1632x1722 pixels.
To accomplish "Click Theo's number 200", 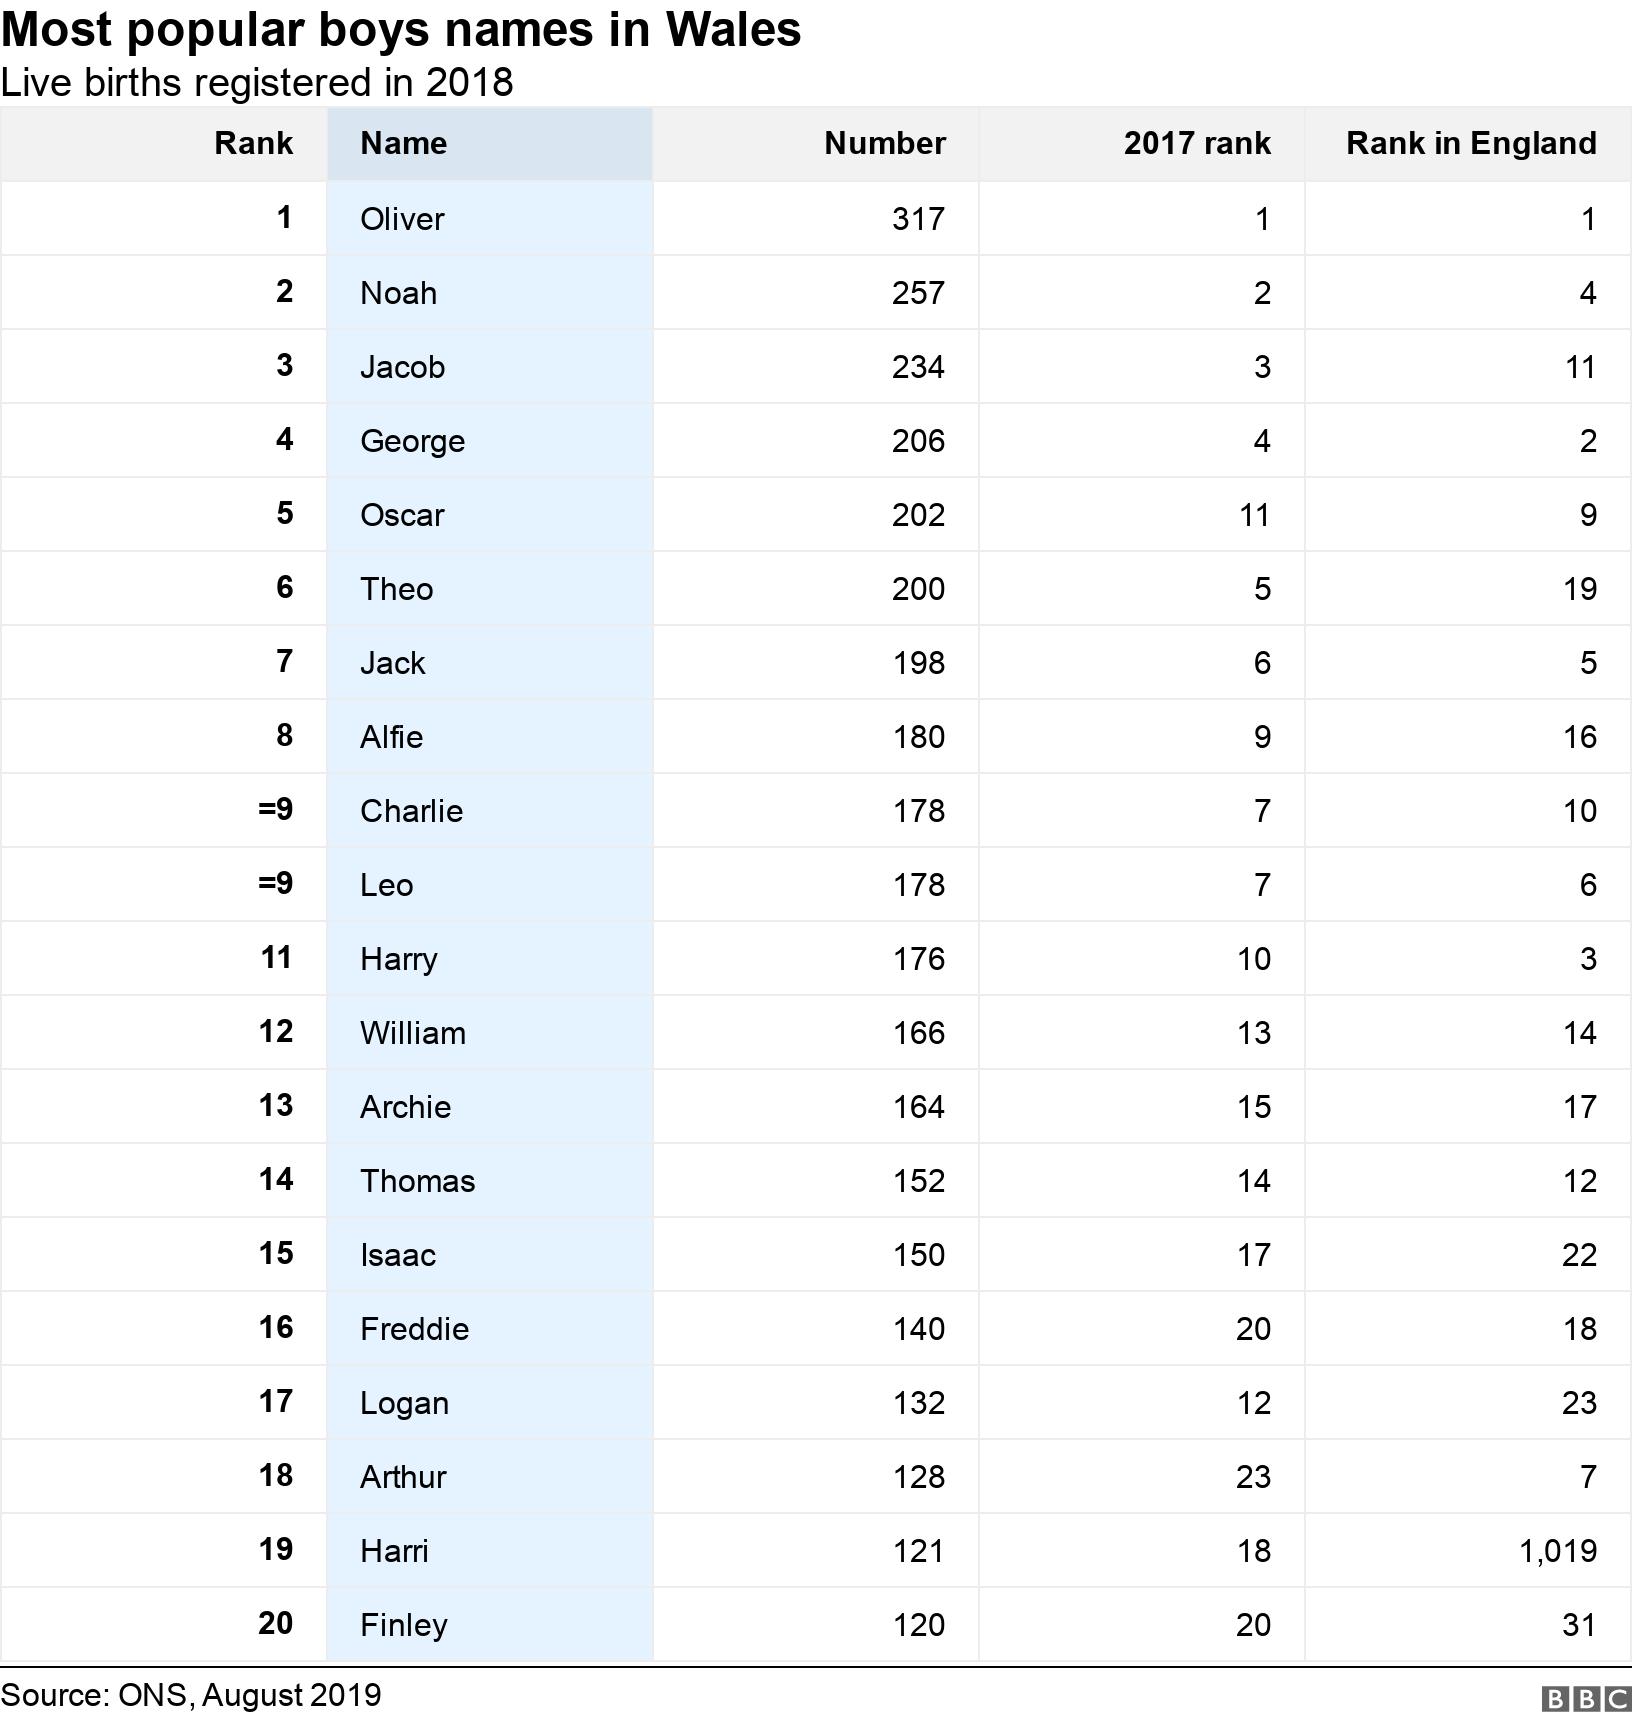I will tap(918, 588).
